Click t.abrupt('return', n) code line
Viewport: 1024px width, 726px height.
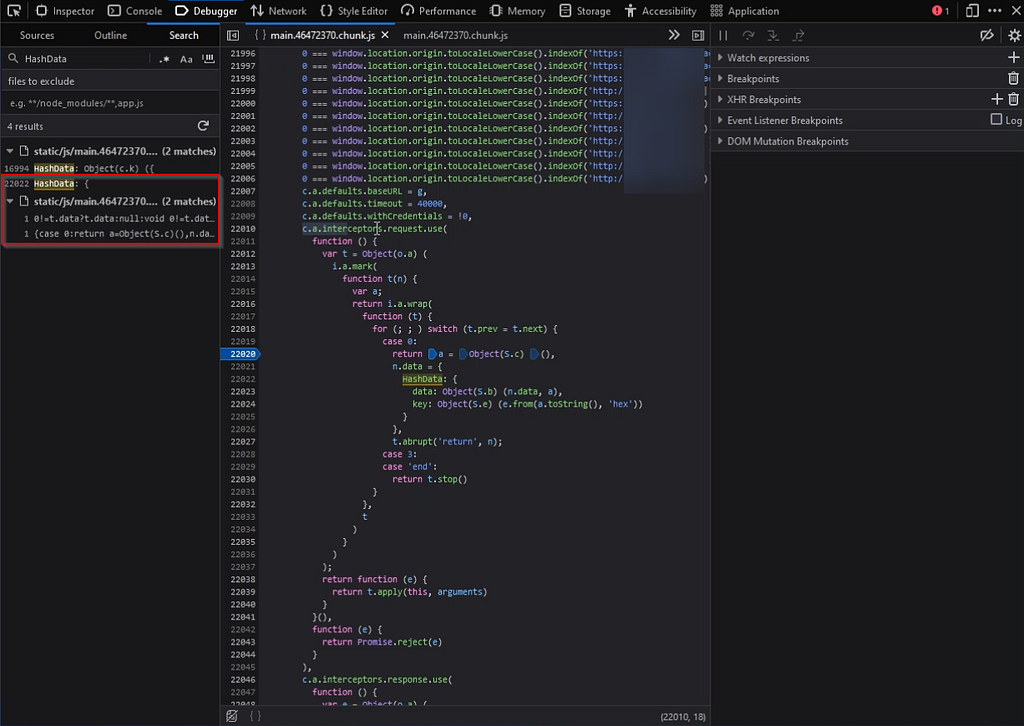(x=447, y=441)
